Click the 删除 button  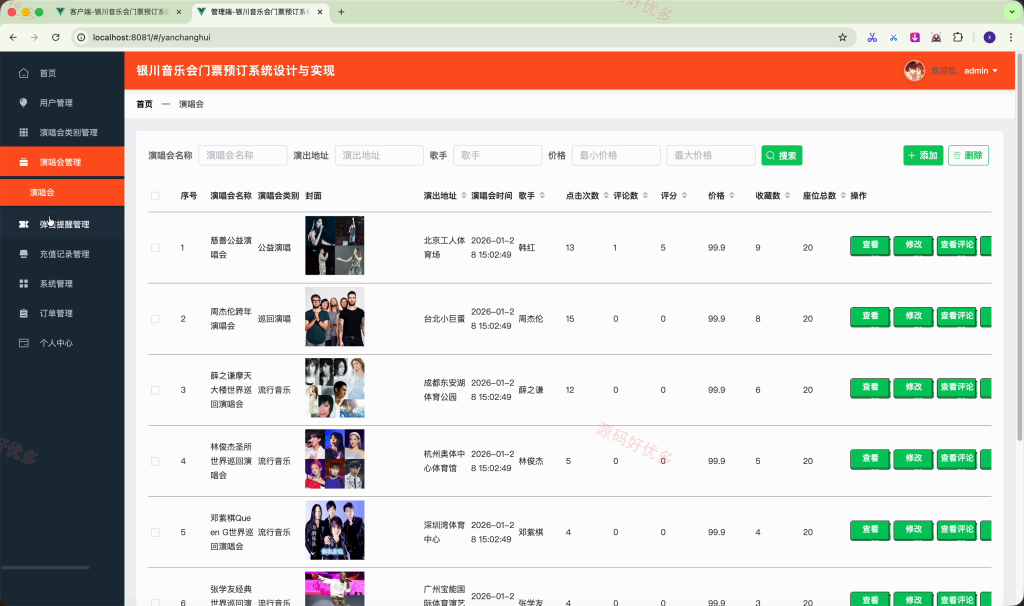tap(968, 155)
